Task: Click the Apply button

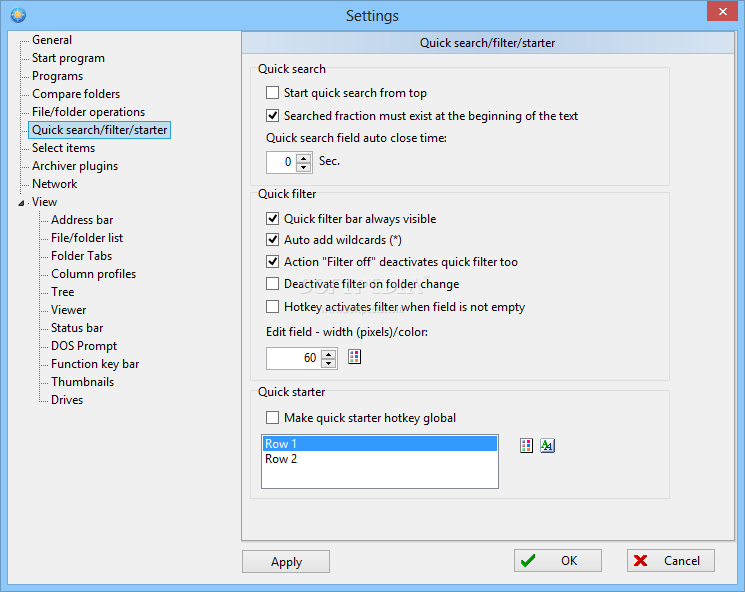Action: point(286,562)
